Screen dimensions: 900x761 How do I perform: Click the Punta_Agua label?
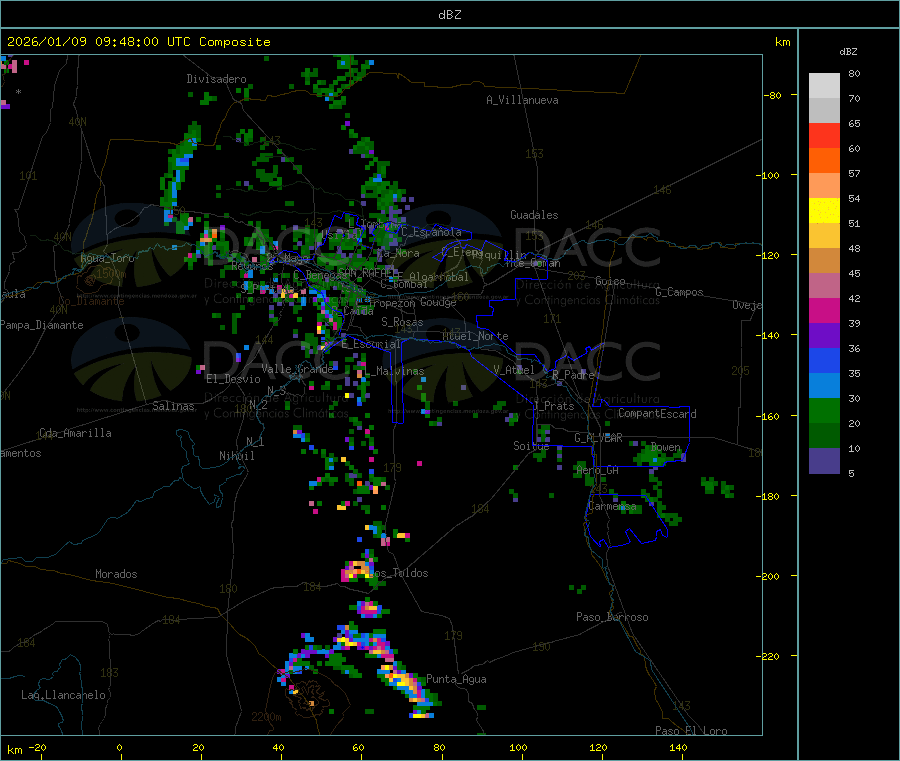[x=456, y=679]
